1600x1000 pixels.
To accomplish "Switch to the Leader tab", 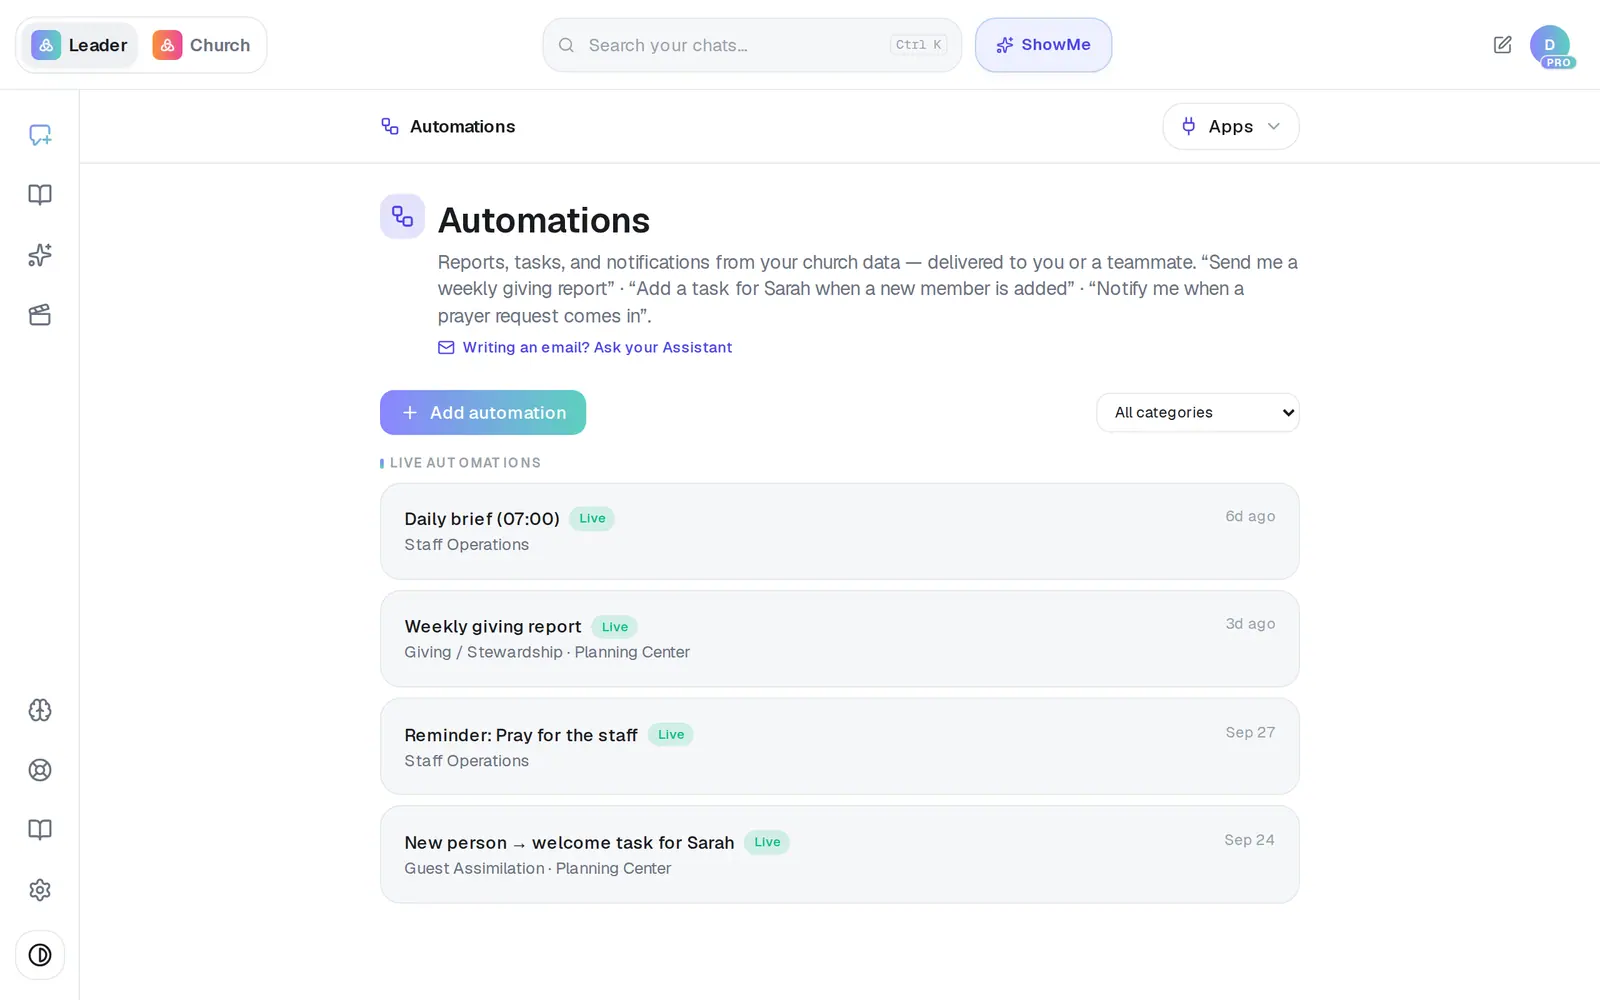I will (x=80, y=45).
